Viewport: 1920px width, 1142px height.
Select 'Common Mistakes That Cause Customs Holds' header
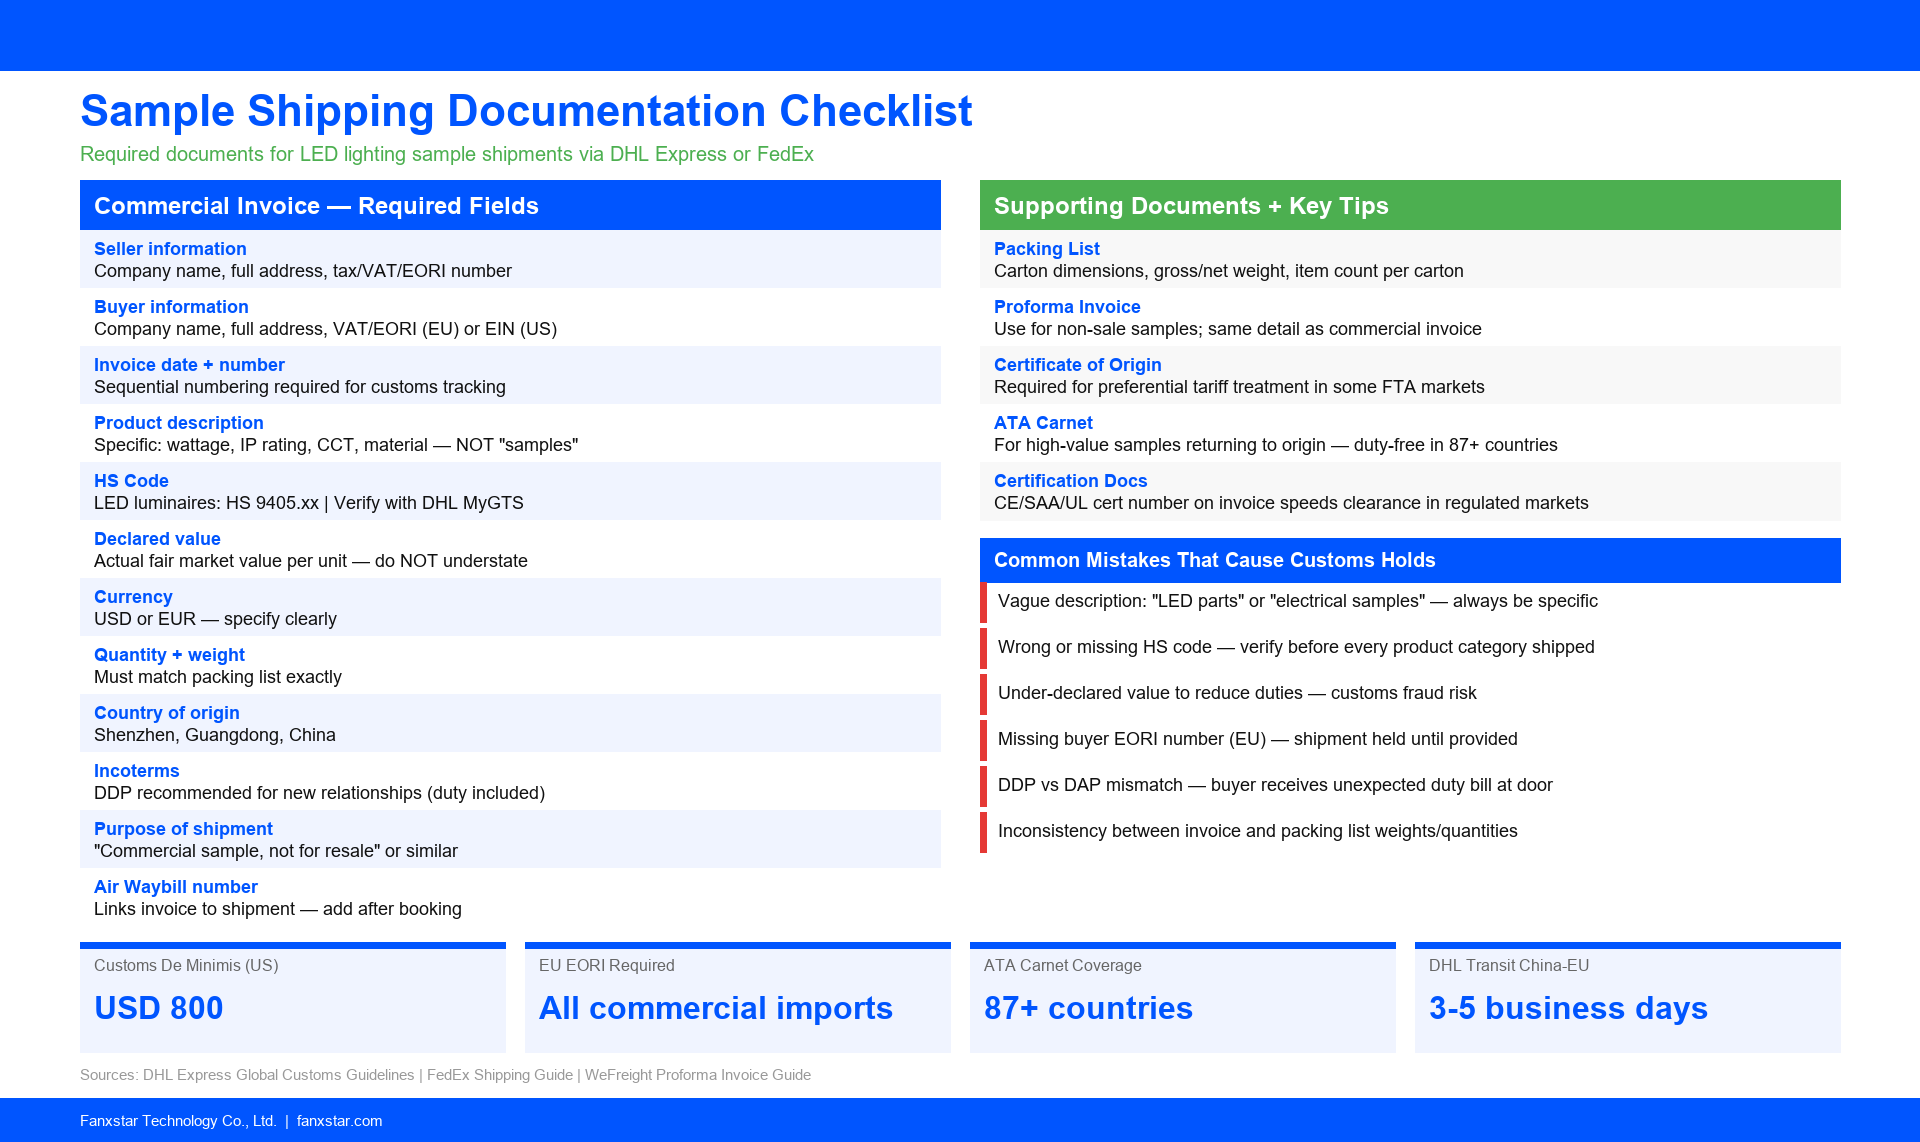pos(1410,560)
